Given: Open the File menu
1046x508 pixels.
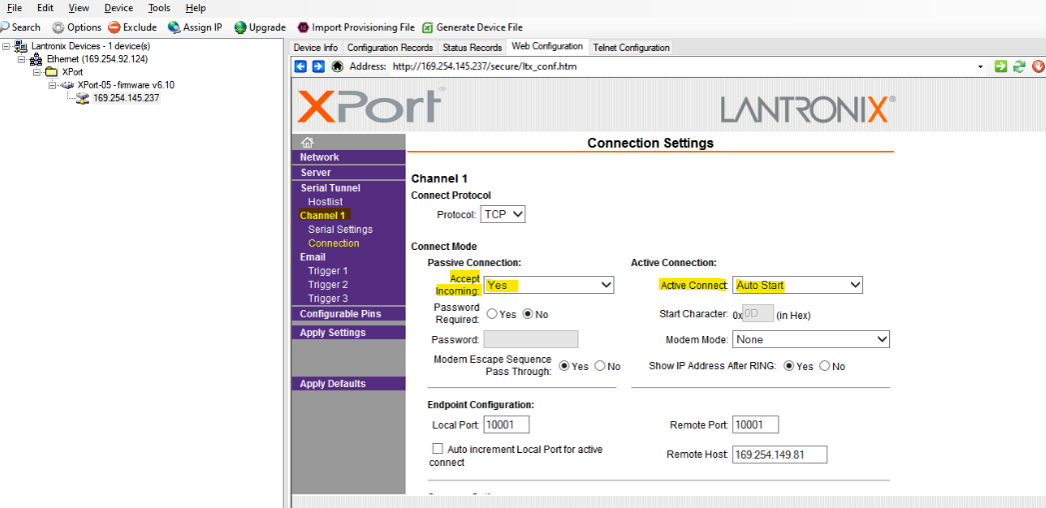Looking at the screenshot, I should (x=14, y=8).
